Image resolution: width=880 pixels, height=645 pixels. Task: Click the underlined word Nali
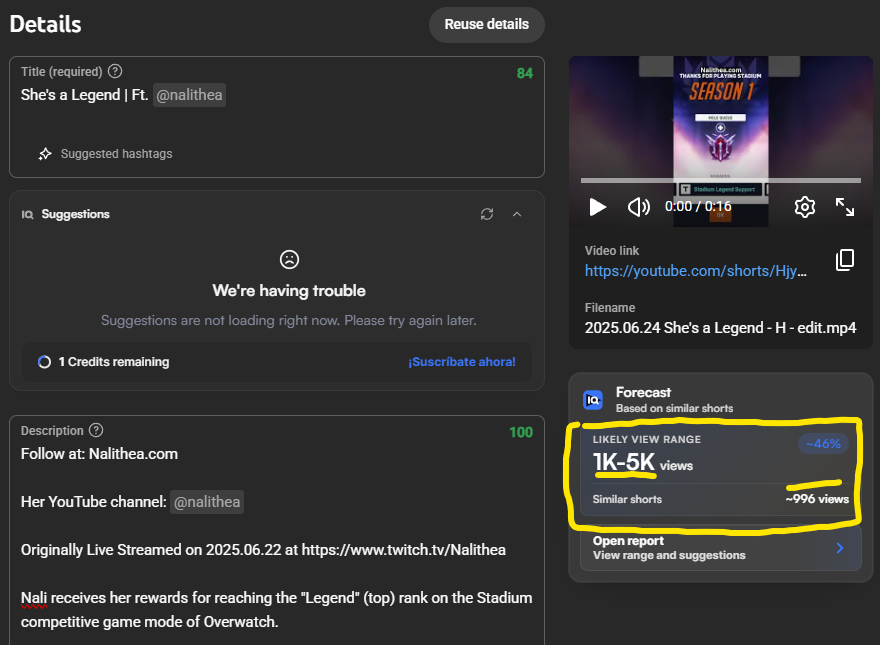point(34,598)
